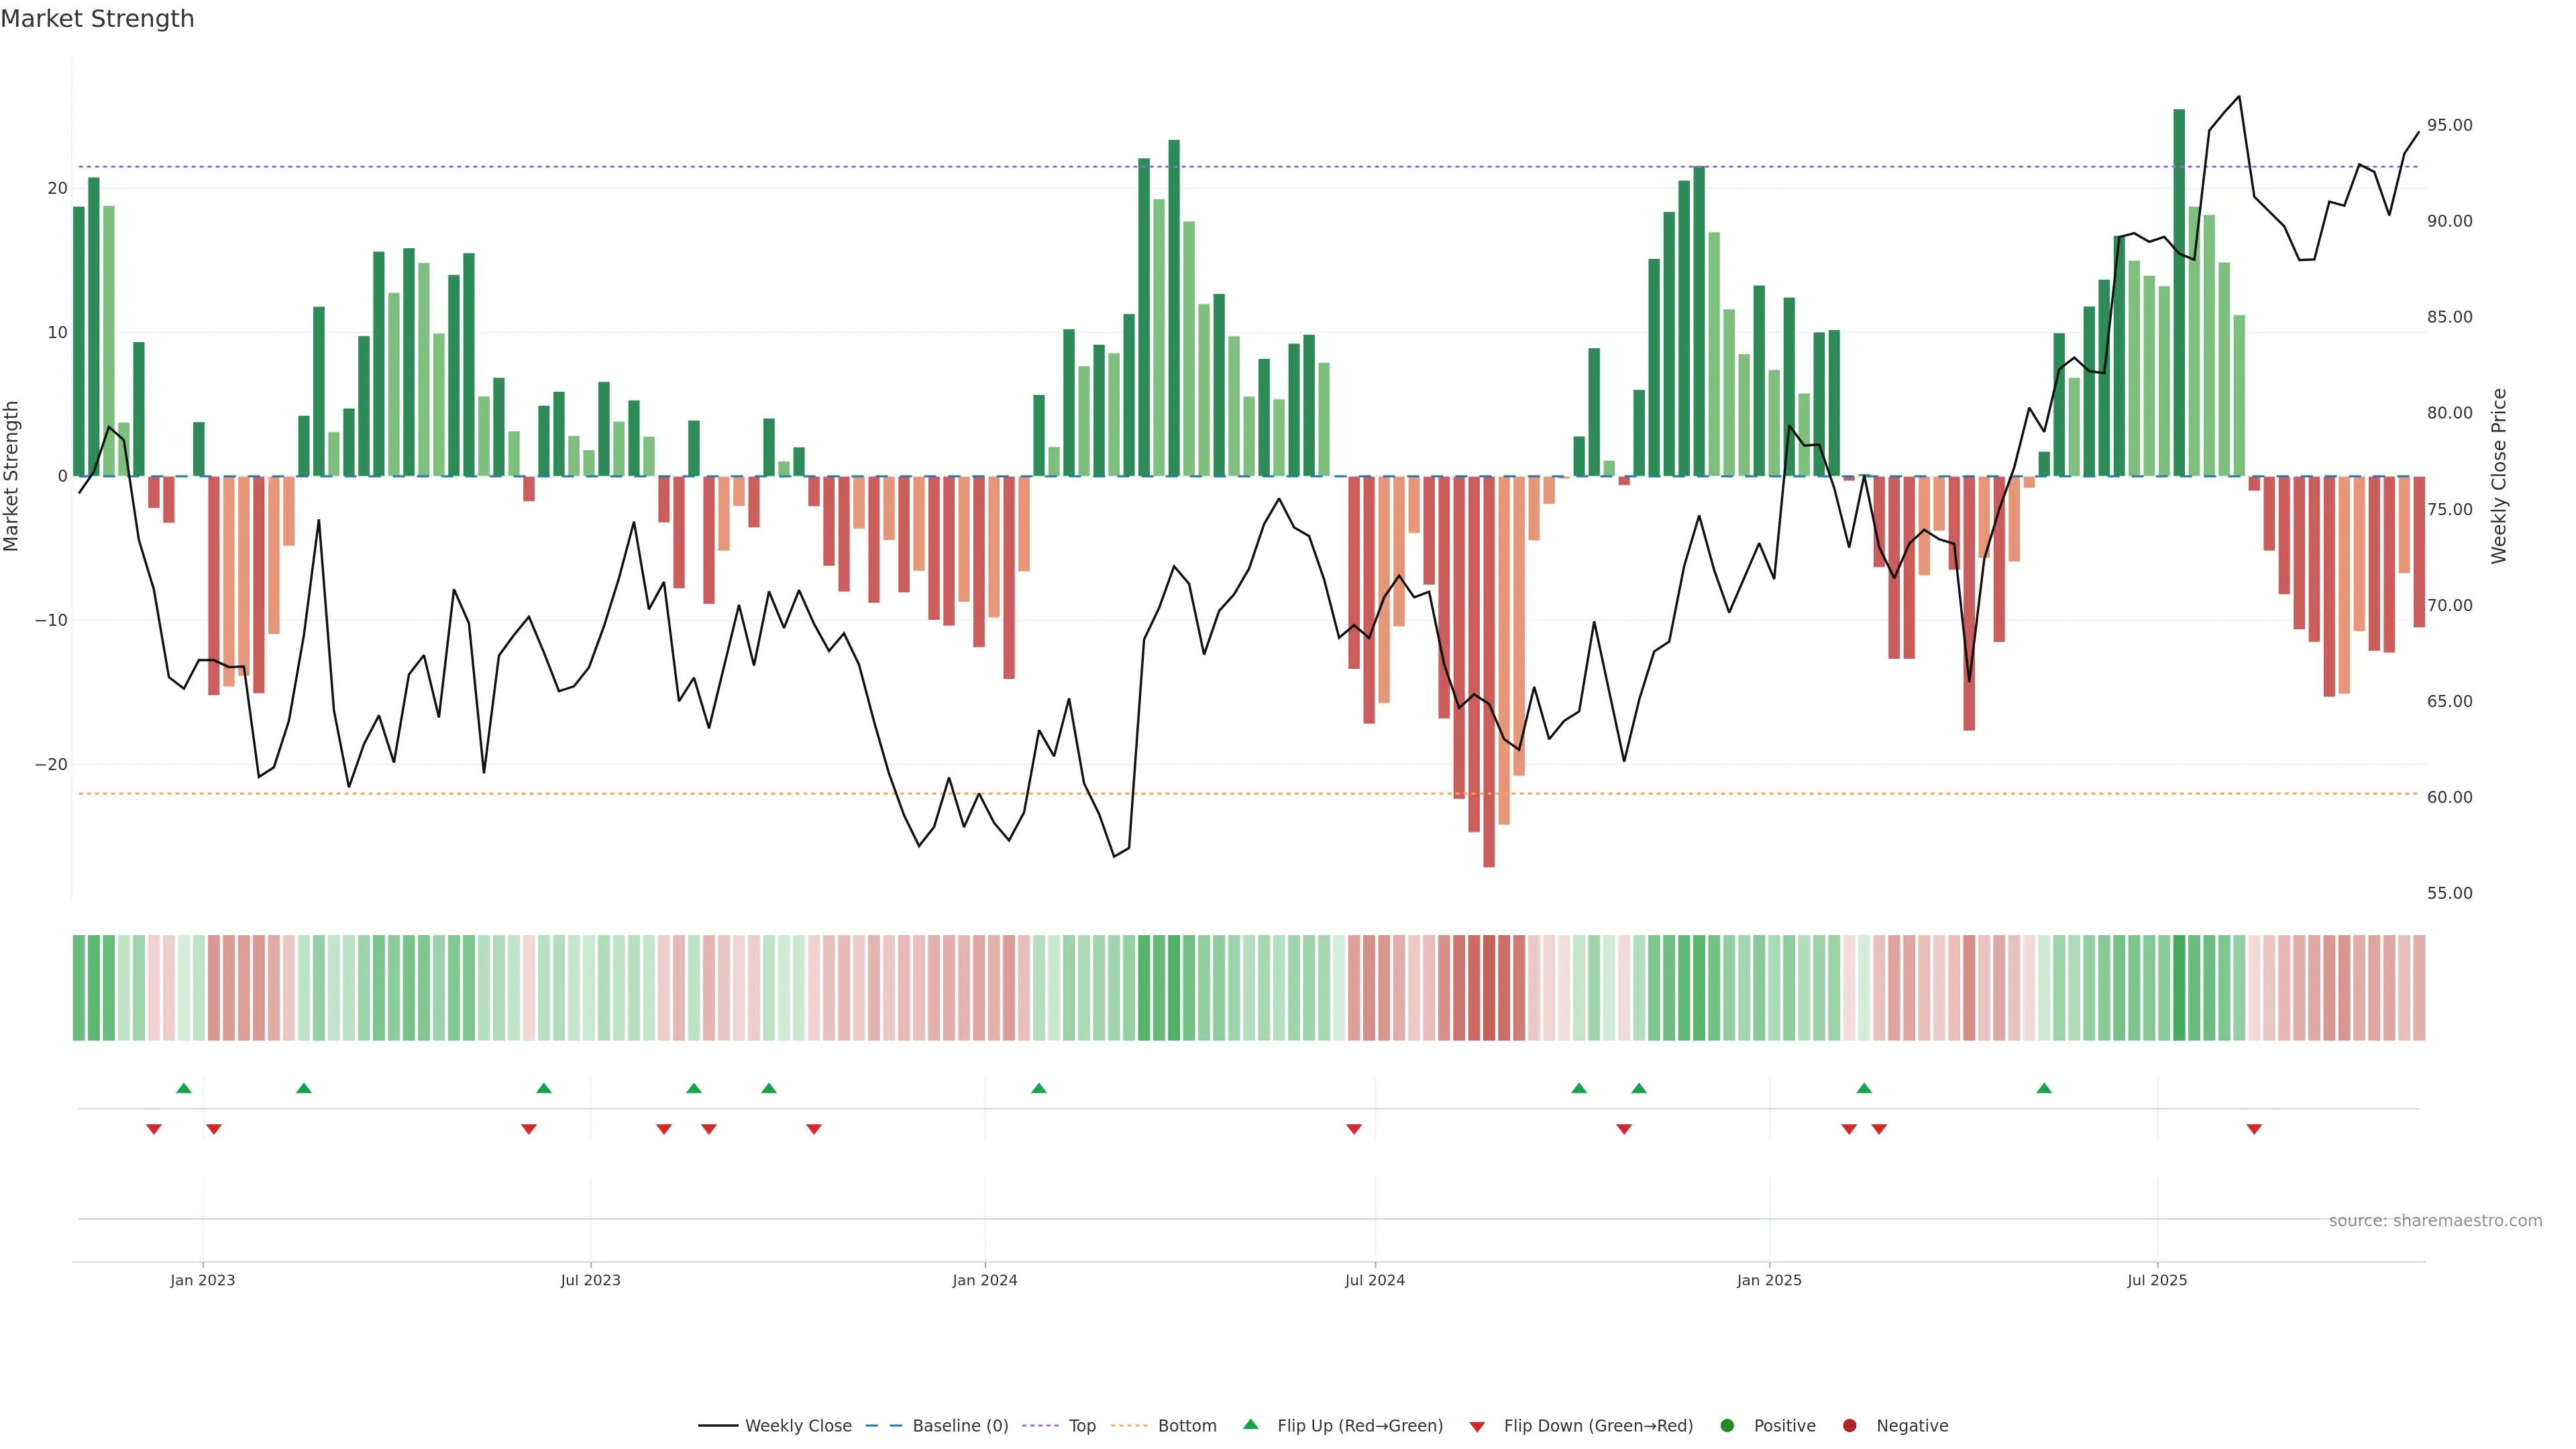This screenshot has width=2576, height=1449.
Task: Click the last red flip-down marker near Jul 2025
Action: coord(2254,1129)
